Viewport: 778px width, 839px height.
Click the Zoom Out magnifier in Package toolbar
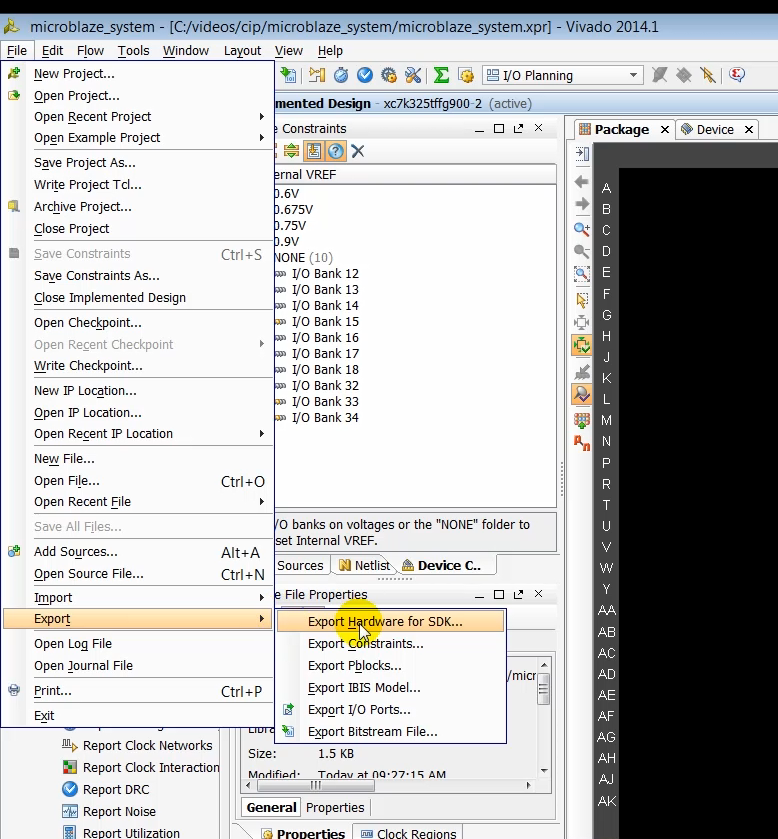point(582,251)
